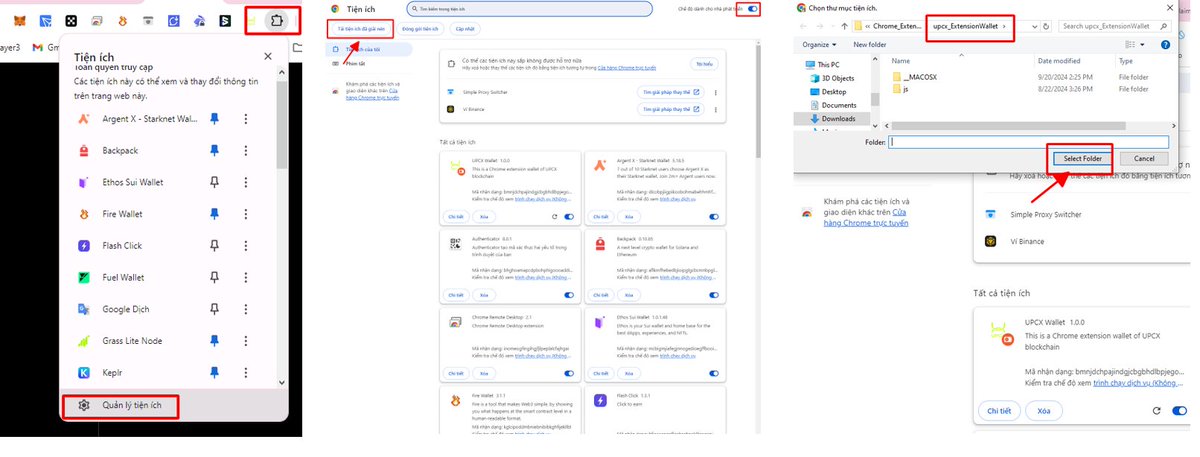Viewport: 1200px width, 457px height.
Task: Open more options for Fuel Wallet
Action: click(247, 277)
